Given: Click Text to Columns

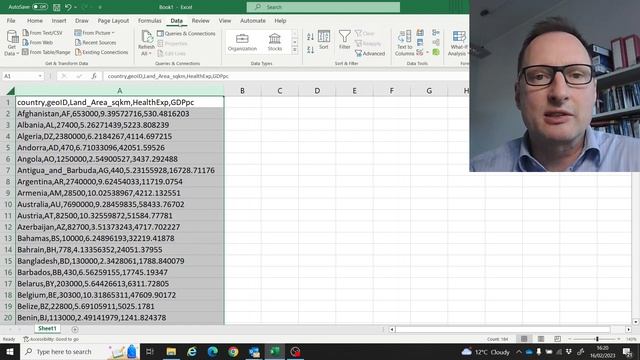Looking at the screenshot, I should pyautogui.click(x=404, y=43).
